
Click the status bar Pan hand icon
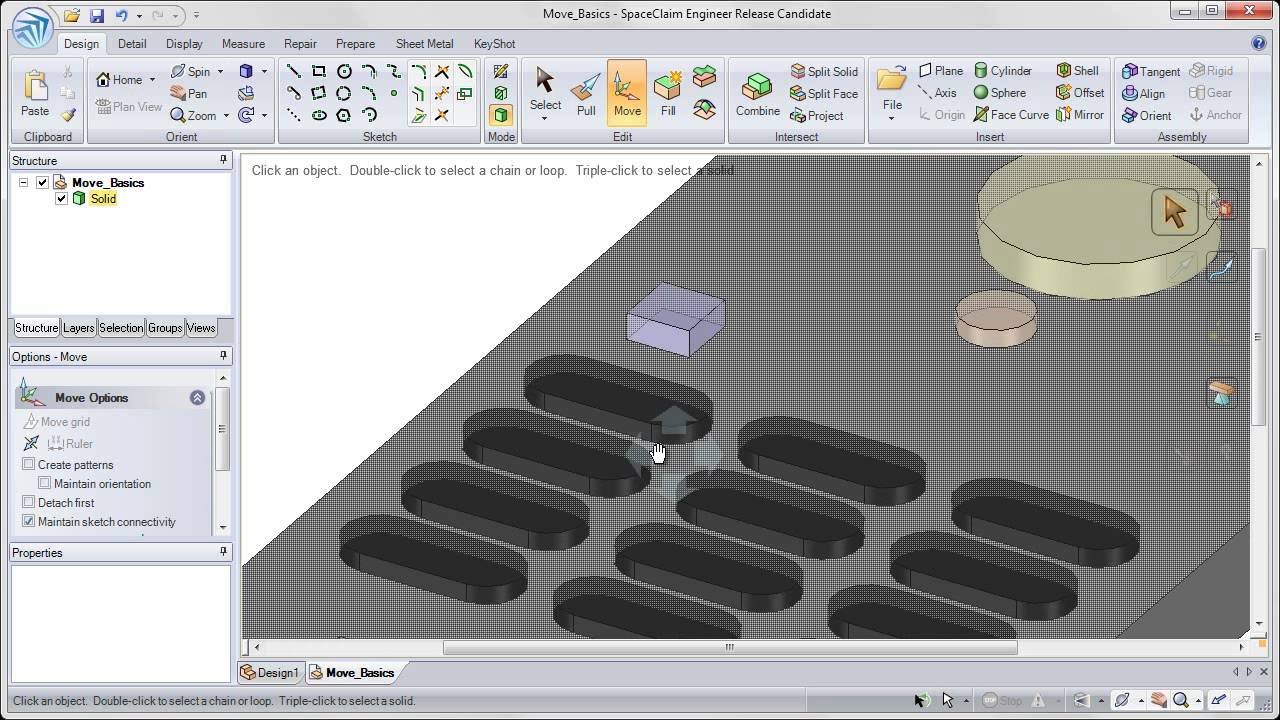click(1159, 700)
